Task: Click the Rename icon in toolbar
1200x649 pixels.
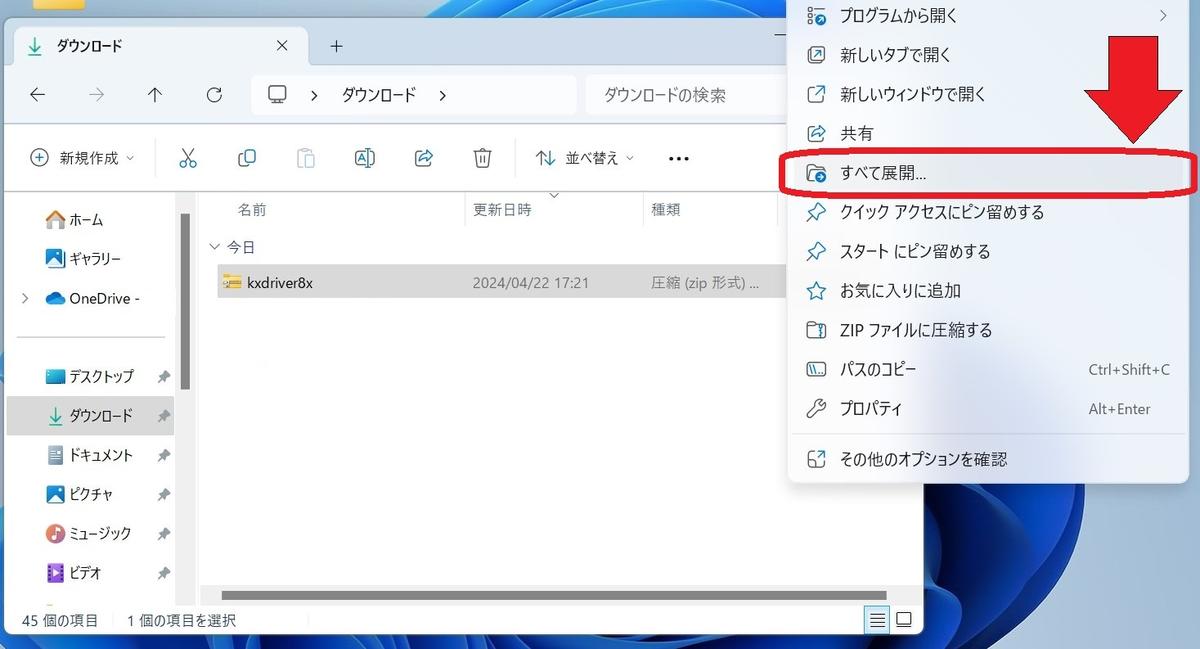Action: coord(365,158)
